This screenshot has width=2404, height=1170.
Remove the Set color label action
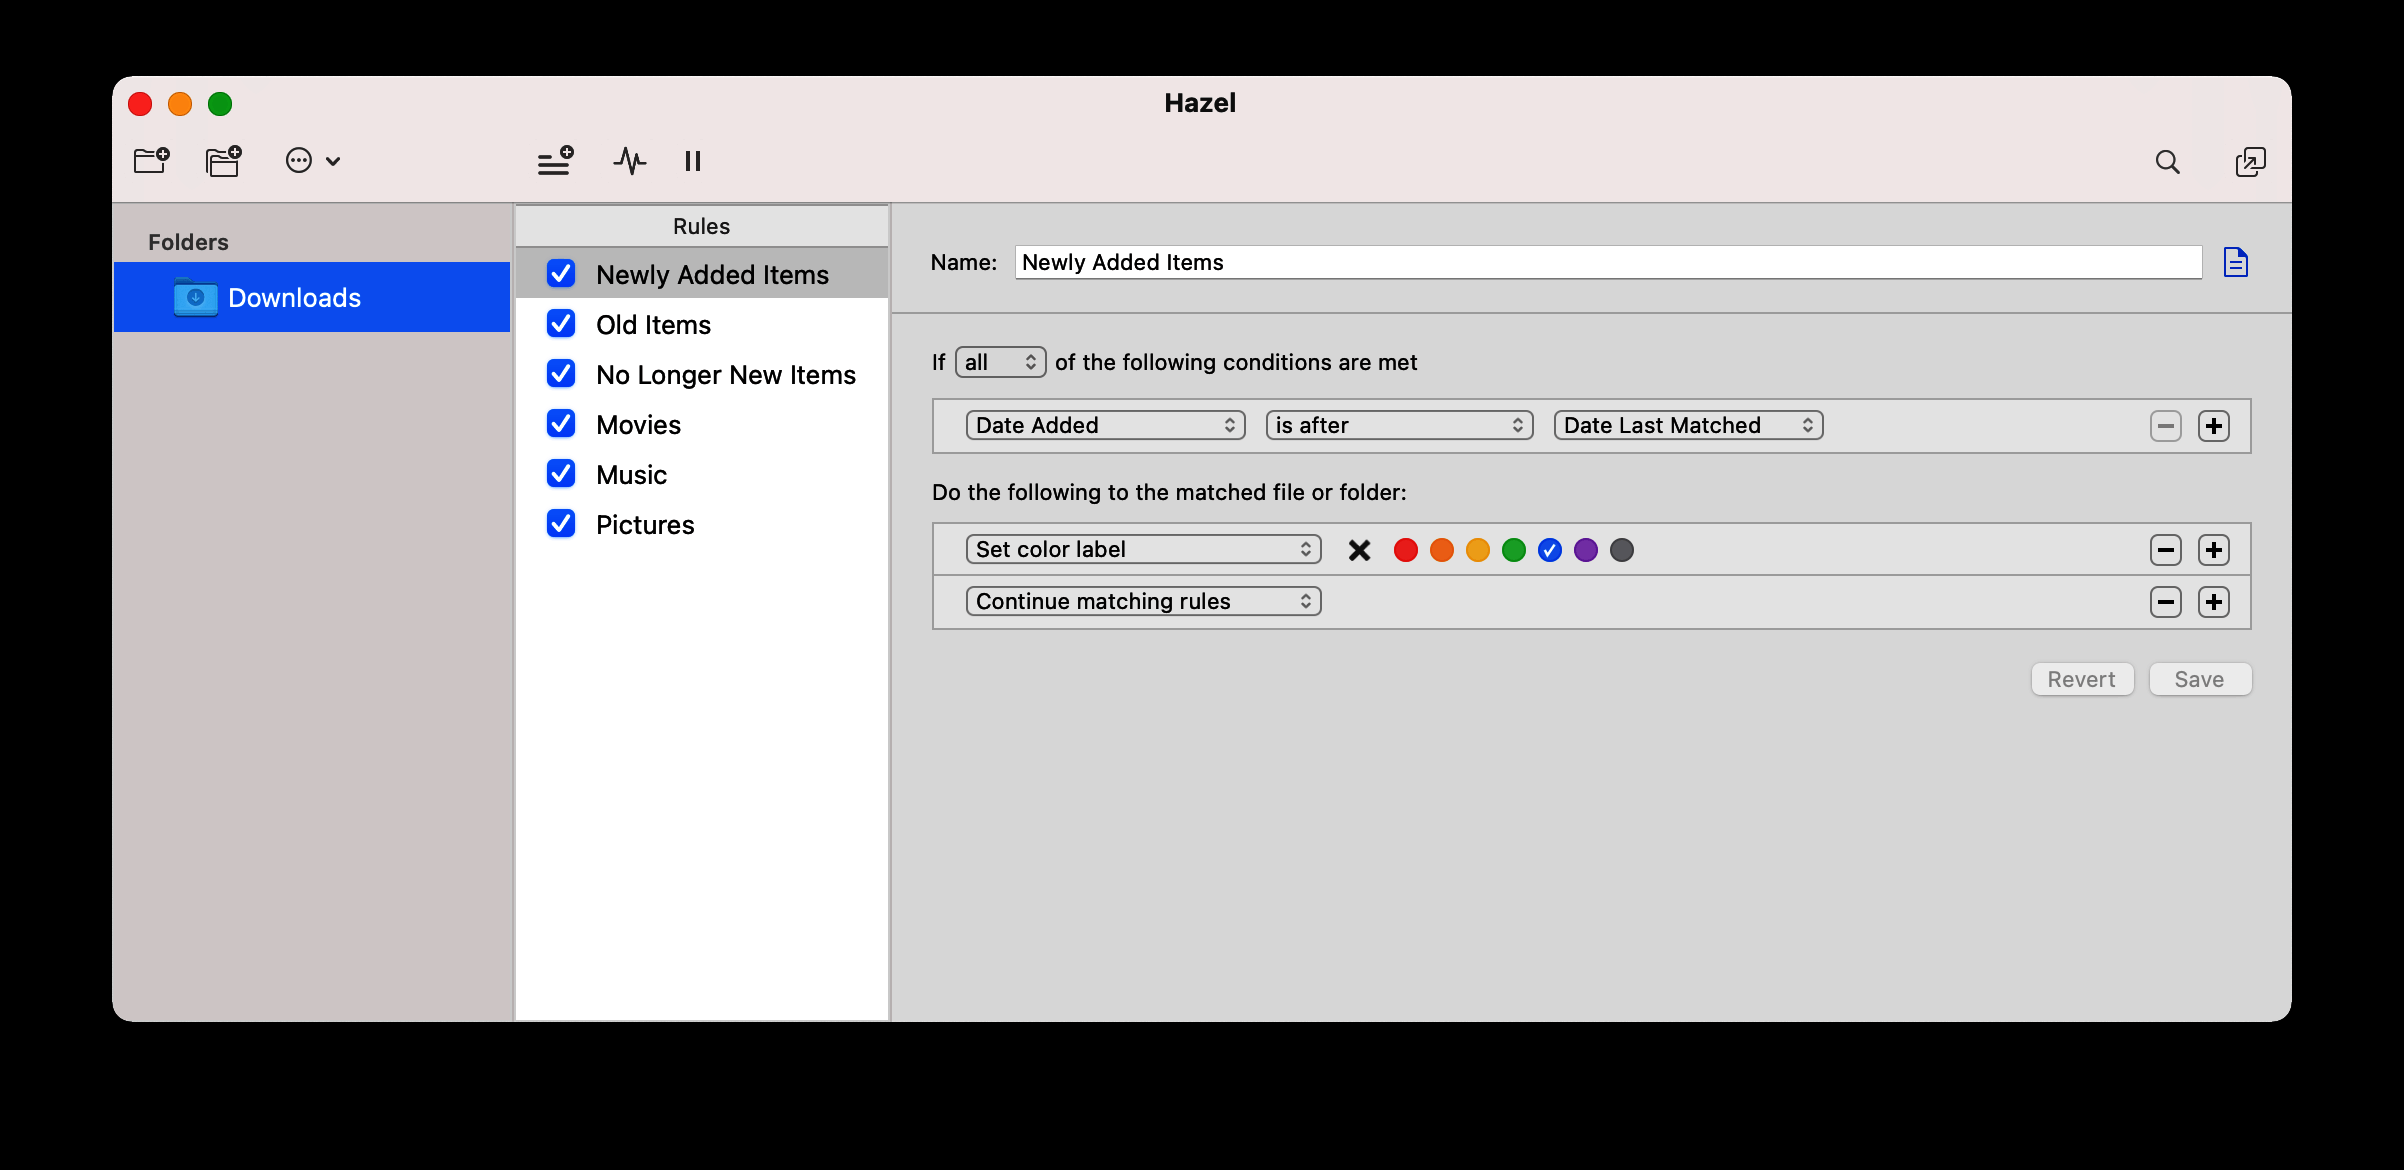(2166, 550)
